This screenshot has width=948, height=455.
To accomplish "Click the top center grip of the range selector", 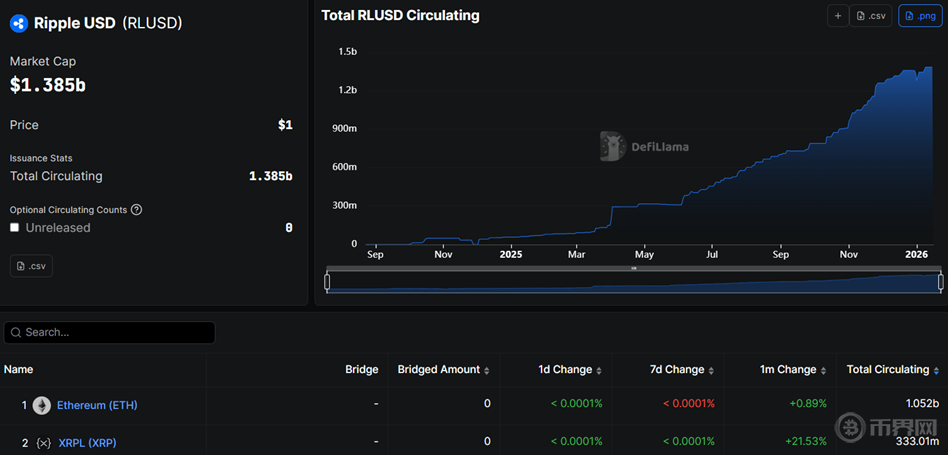I will pos(634,268).
